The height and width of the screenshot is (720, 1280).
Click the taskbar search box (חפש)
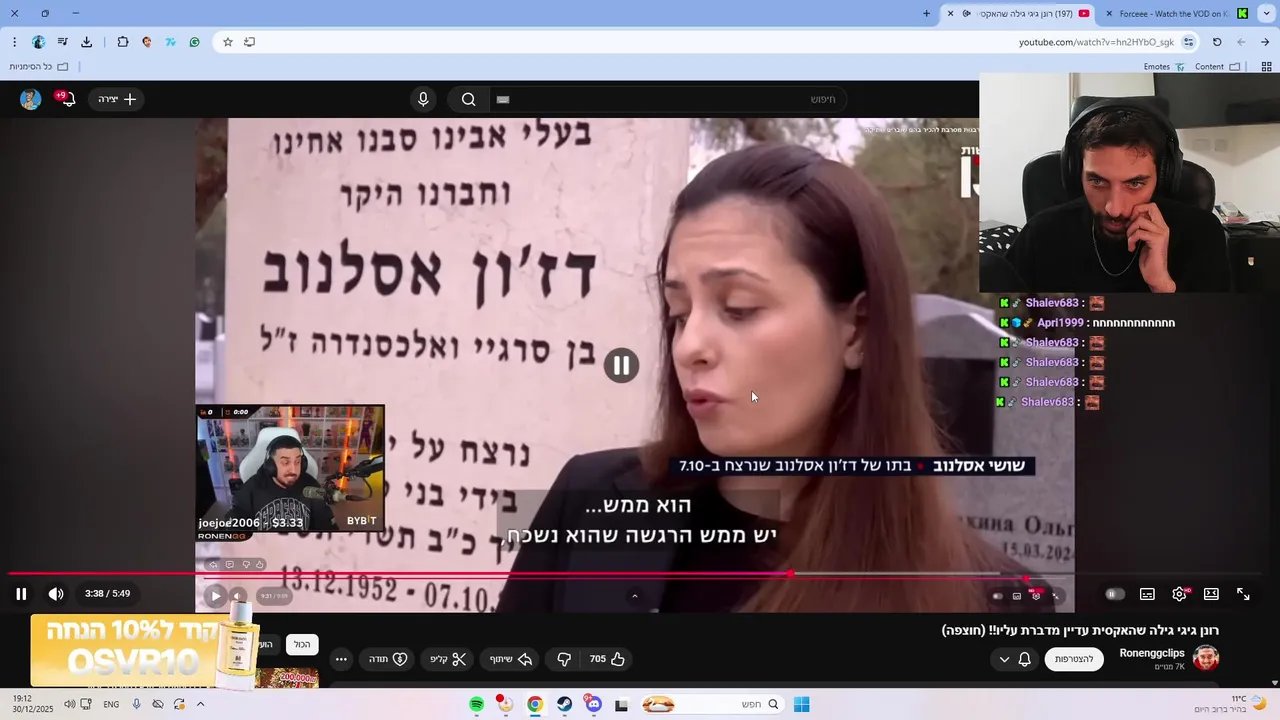pos(712,704)
